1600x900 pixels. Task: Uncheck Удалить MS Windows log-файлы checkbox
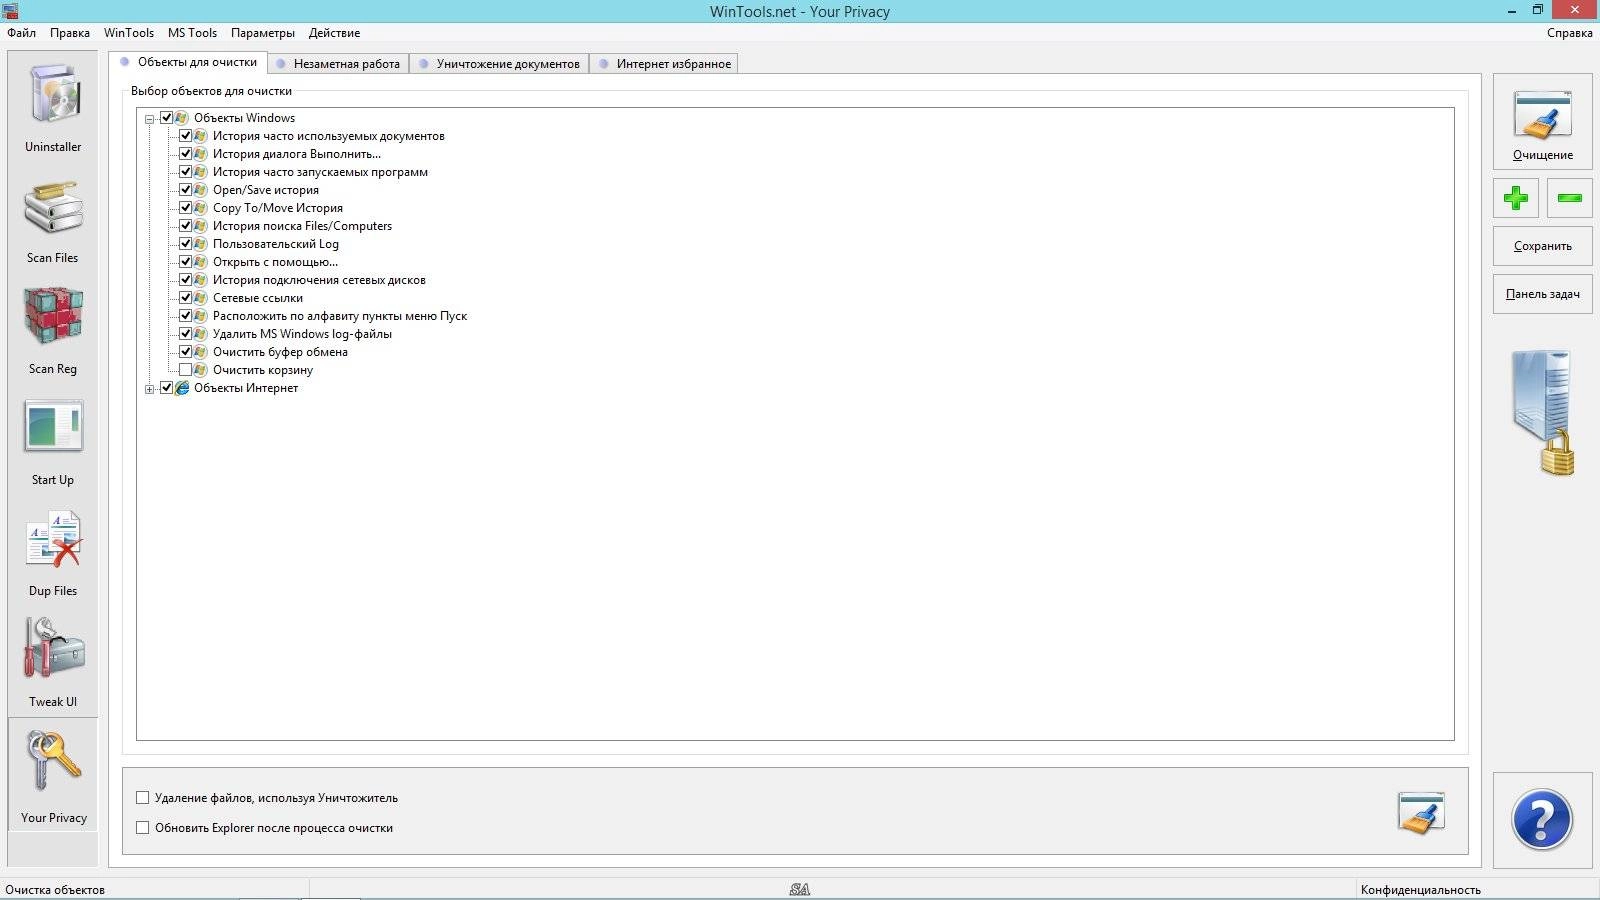pos(186,334)
